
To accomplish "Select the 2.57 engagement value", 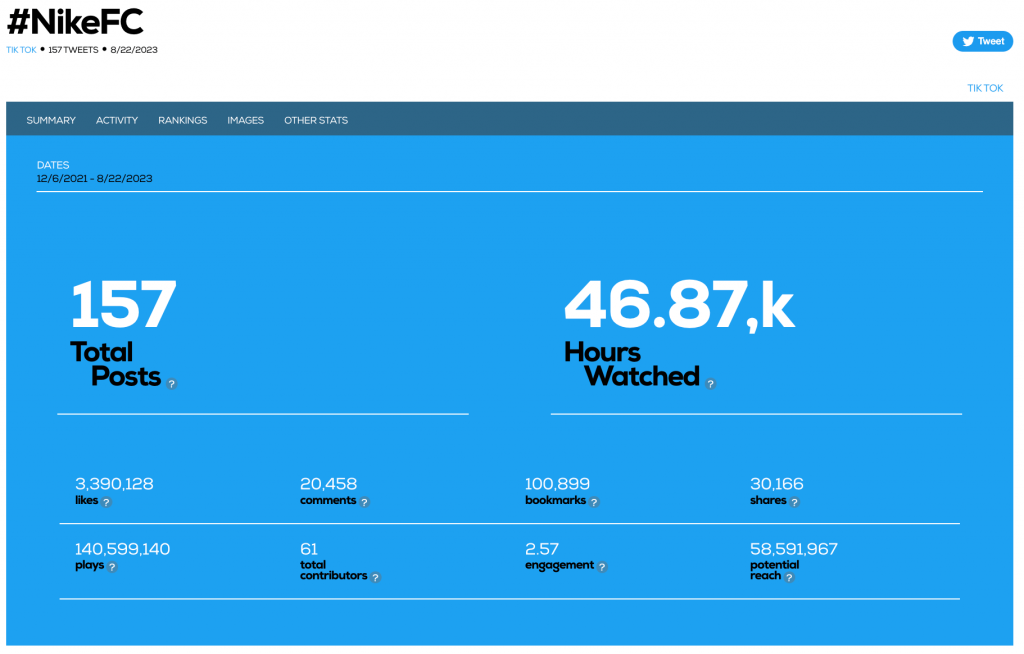I will point(542,549).
